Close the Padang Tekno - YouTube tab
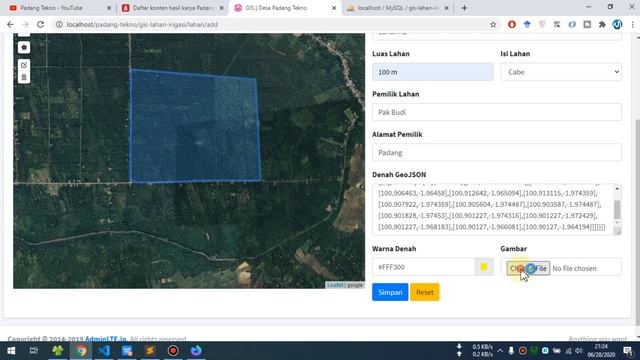The image size is (640, 360). point(109,8)
